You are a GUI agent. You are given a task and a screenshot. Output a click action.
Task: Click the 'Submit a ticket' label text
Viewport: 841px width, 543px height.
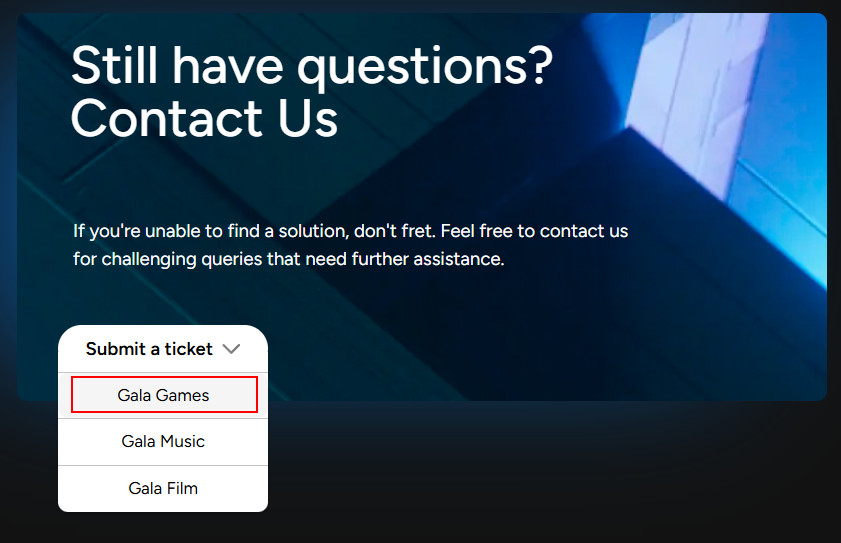point(149,349)
